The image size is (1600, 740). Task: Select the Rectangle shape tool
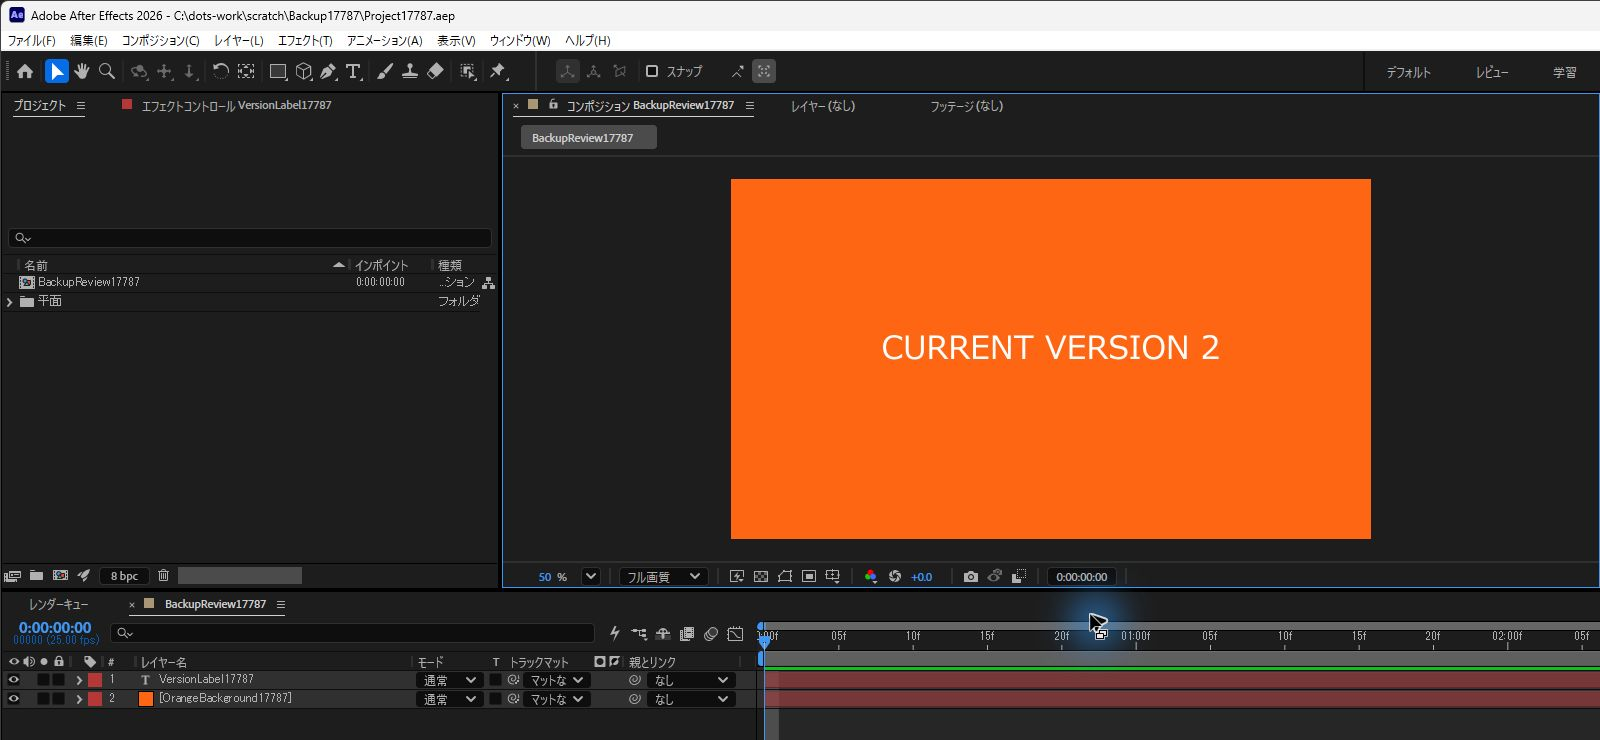click(x=278, y=71)
